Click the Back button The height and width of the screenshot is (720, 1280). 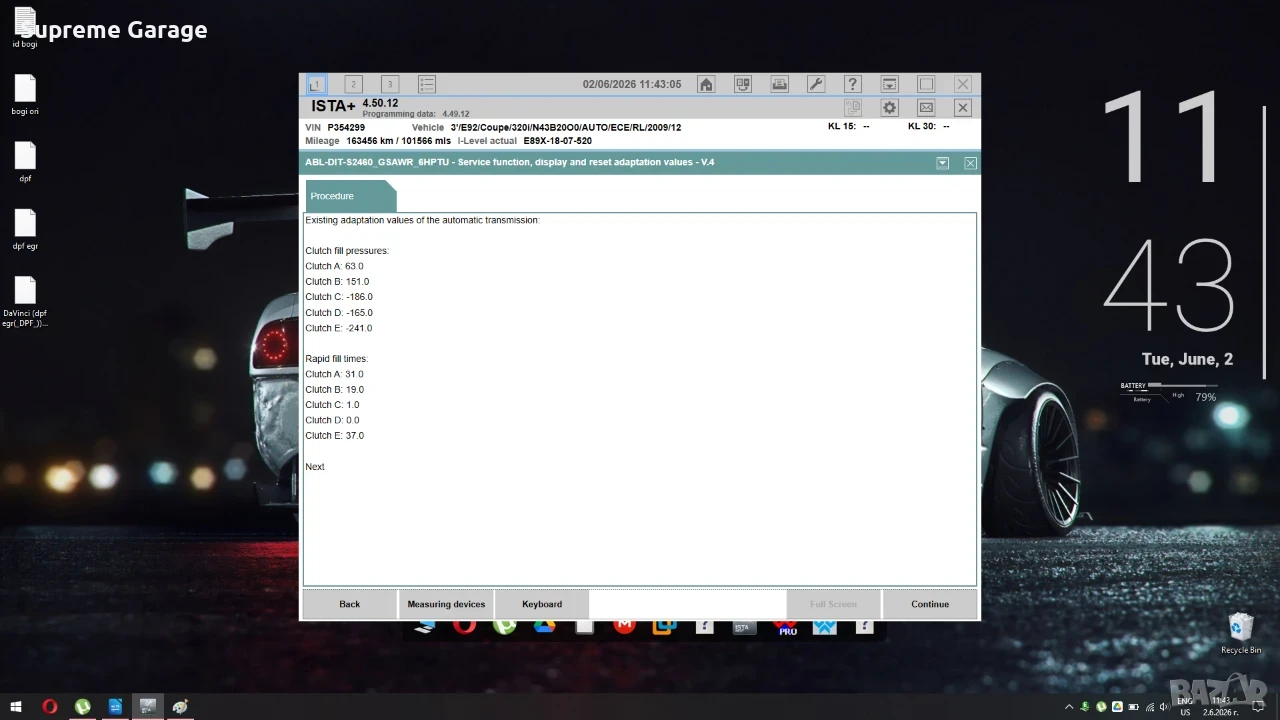349,604
